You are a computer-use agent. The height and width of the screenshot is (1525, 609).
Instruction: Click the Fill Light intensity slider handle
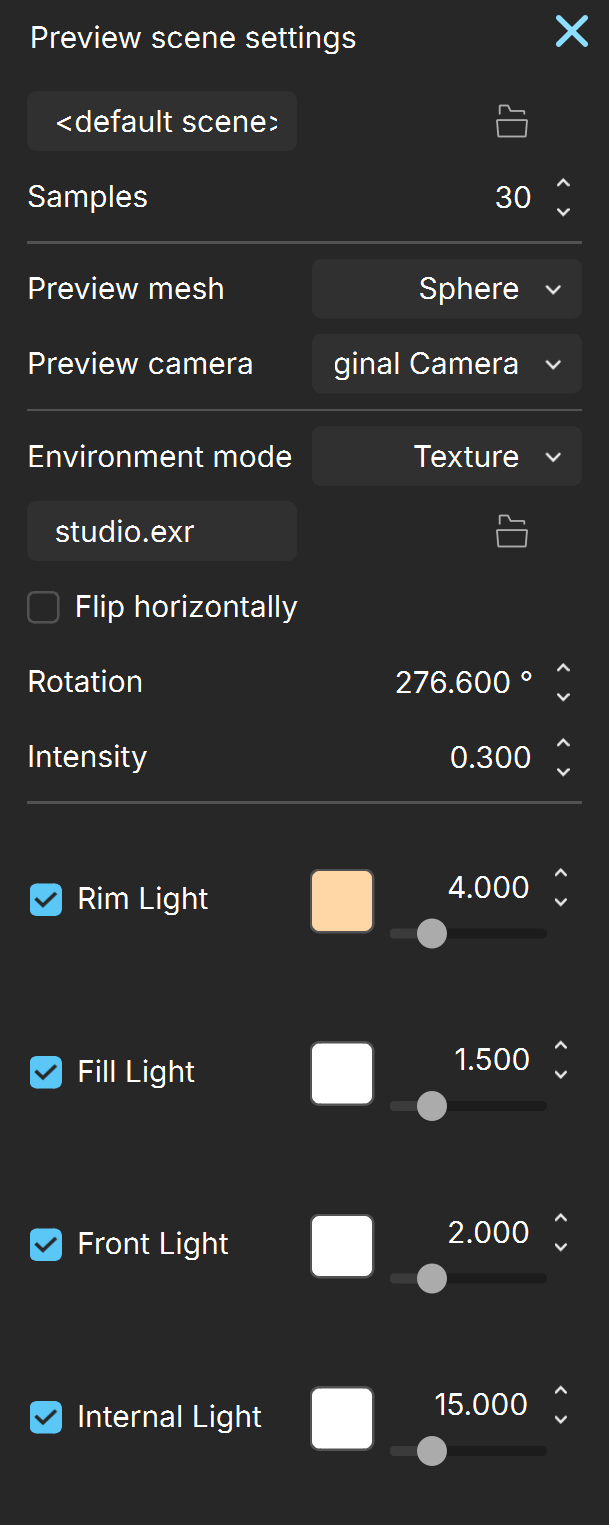click(x=431, y=1106)
